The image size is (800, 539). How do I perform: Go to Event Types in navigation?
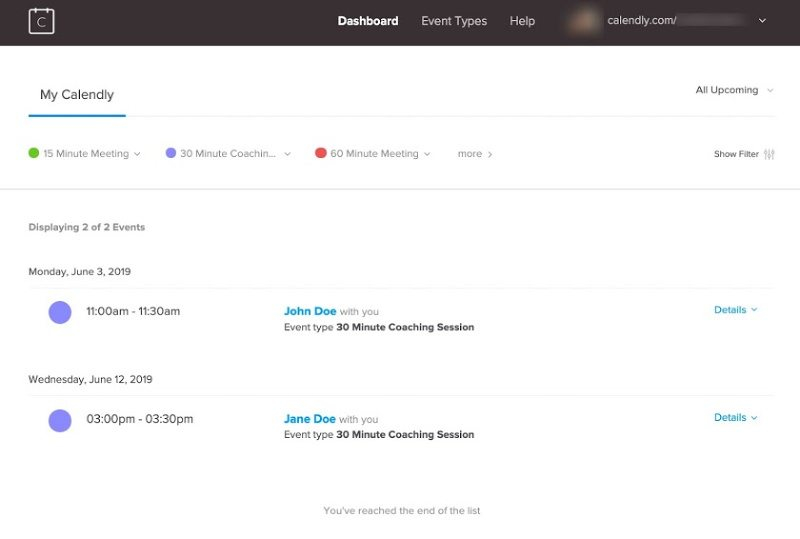click(x=454, y=21)
